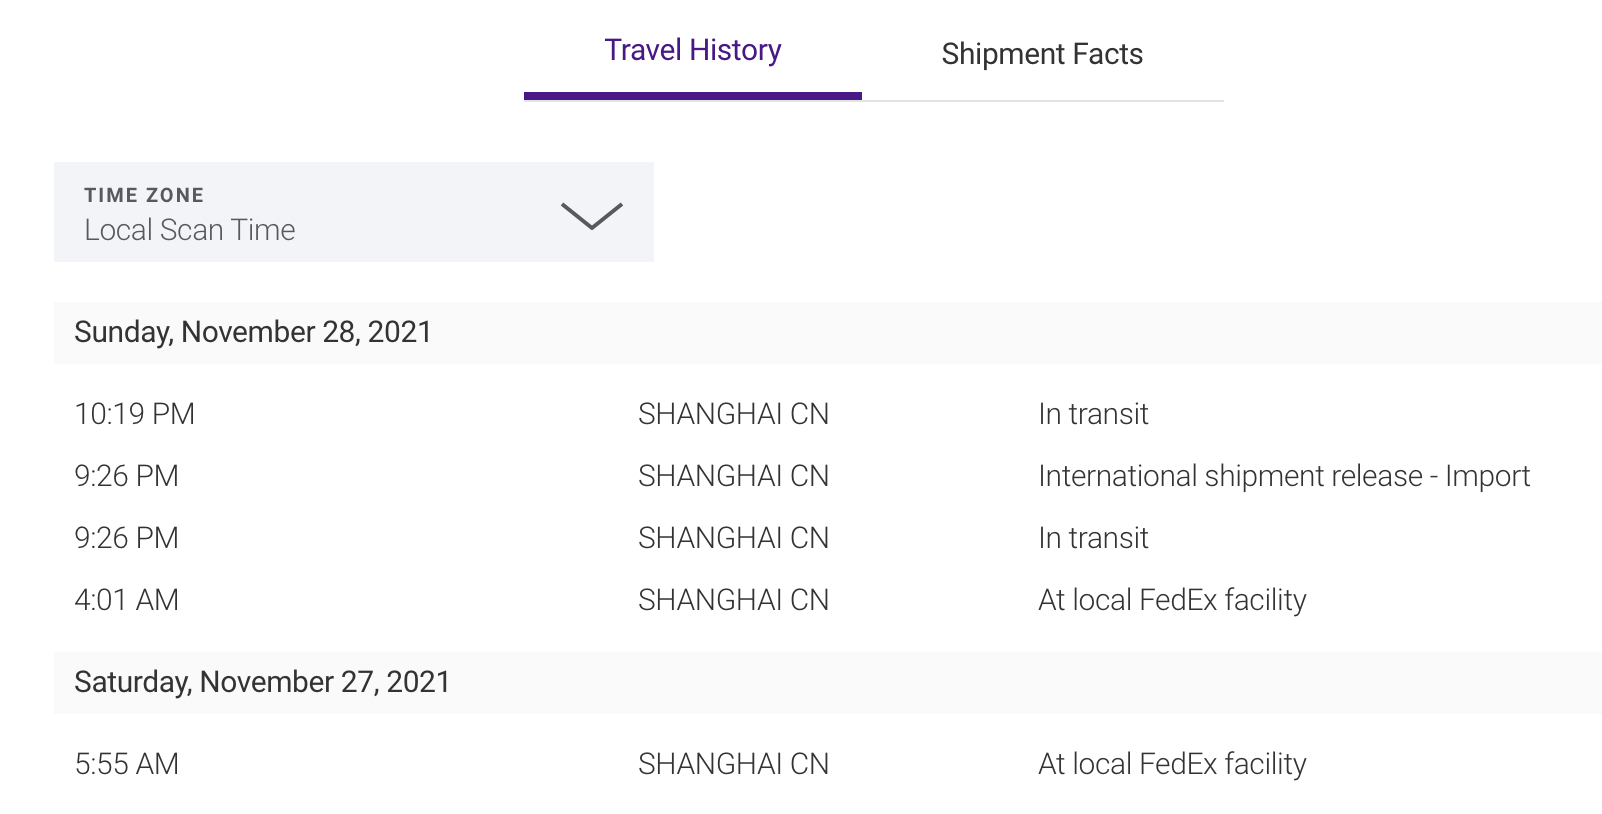
Task: Click the 4:01 AM timestamp
Action: [x=126, y=600]
